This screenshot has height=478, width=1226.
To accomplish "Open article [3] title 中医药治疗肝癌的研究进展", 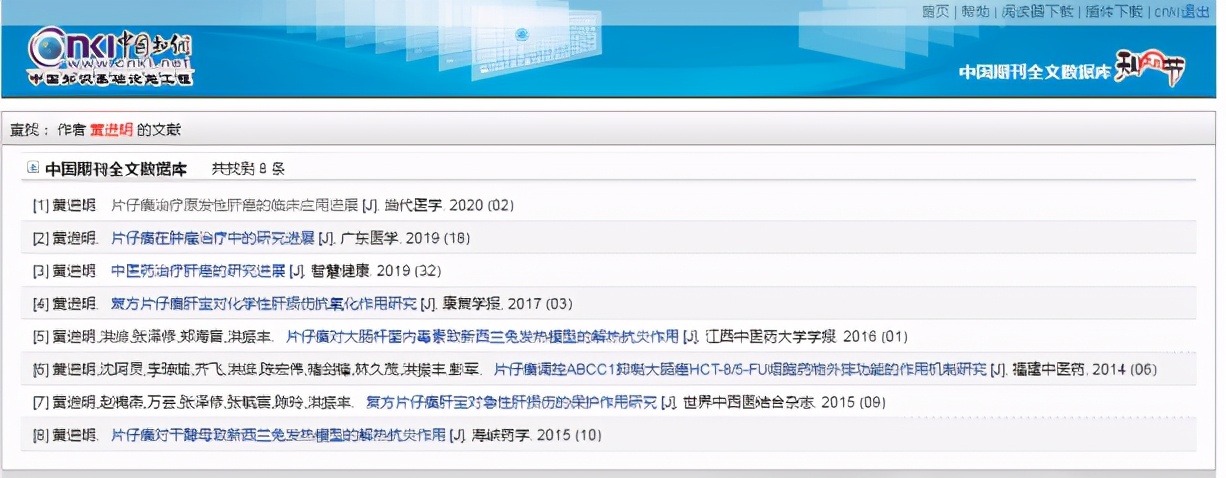I will click(x=197, y=271).
